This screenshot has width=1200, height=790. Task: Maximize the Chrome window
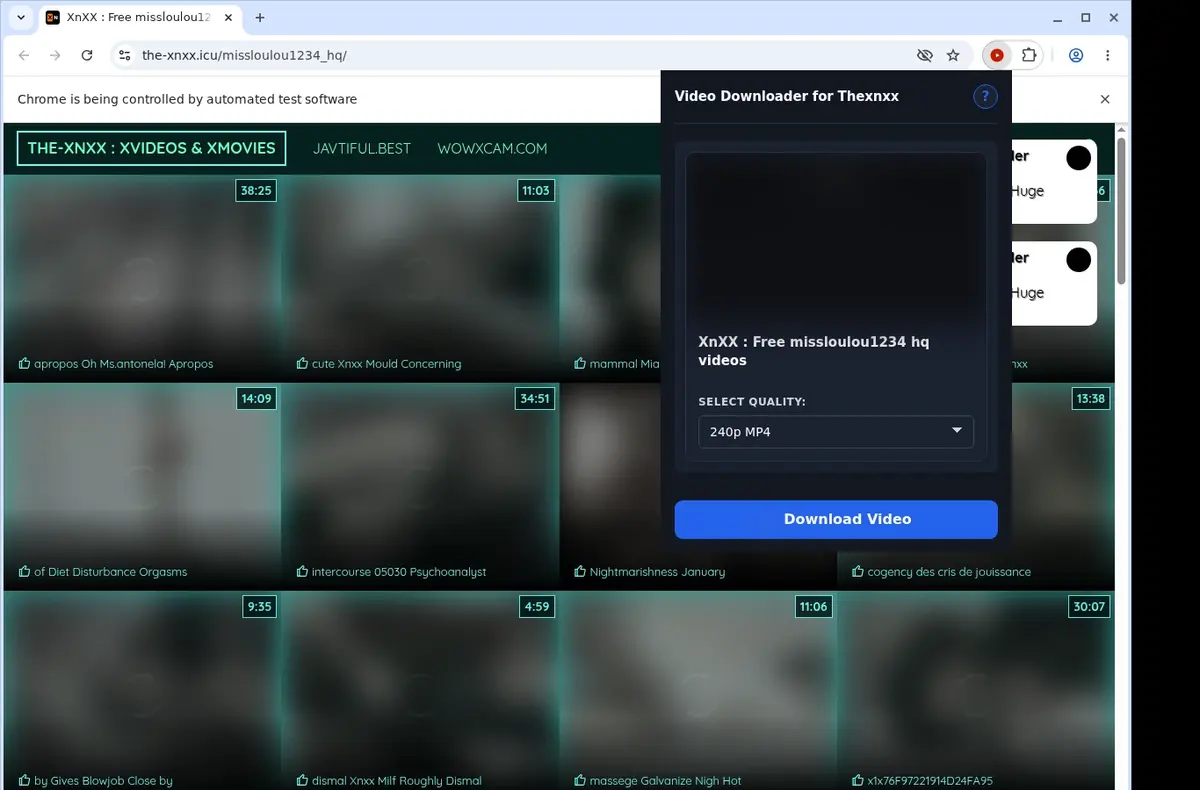(x=1086, y=18)
